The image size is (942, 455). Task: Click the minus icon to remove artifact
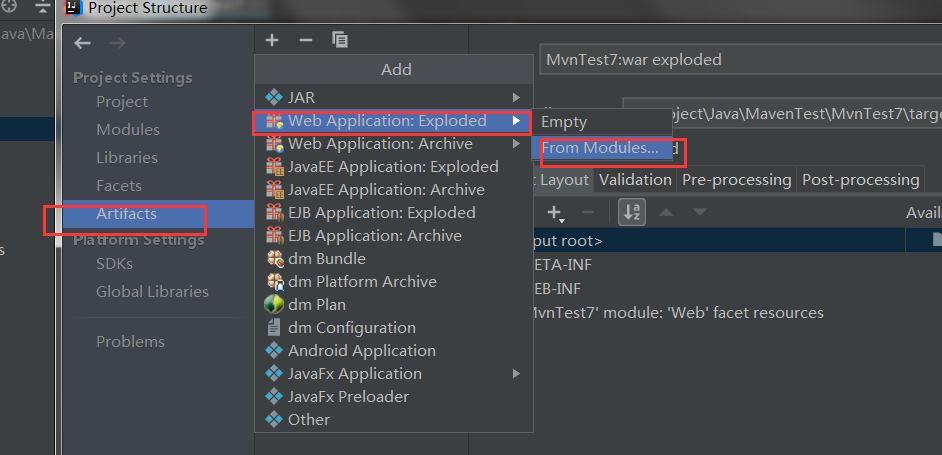306,40
